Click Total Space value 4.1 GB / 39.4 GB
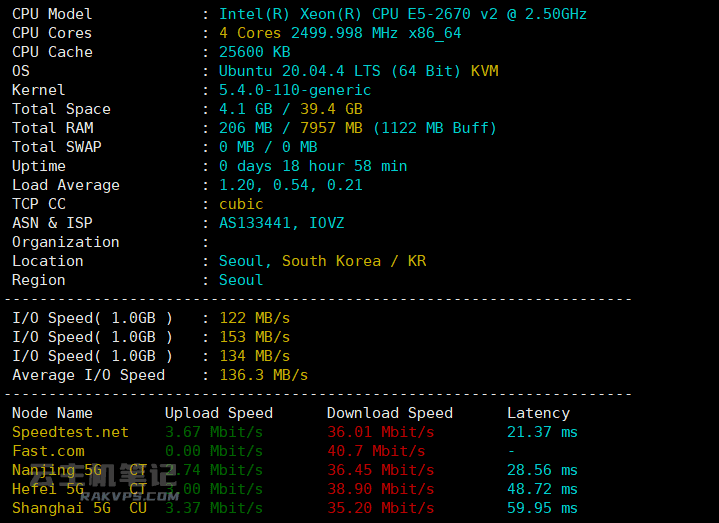Screen dimensions: 719x523 coord(291,109)
